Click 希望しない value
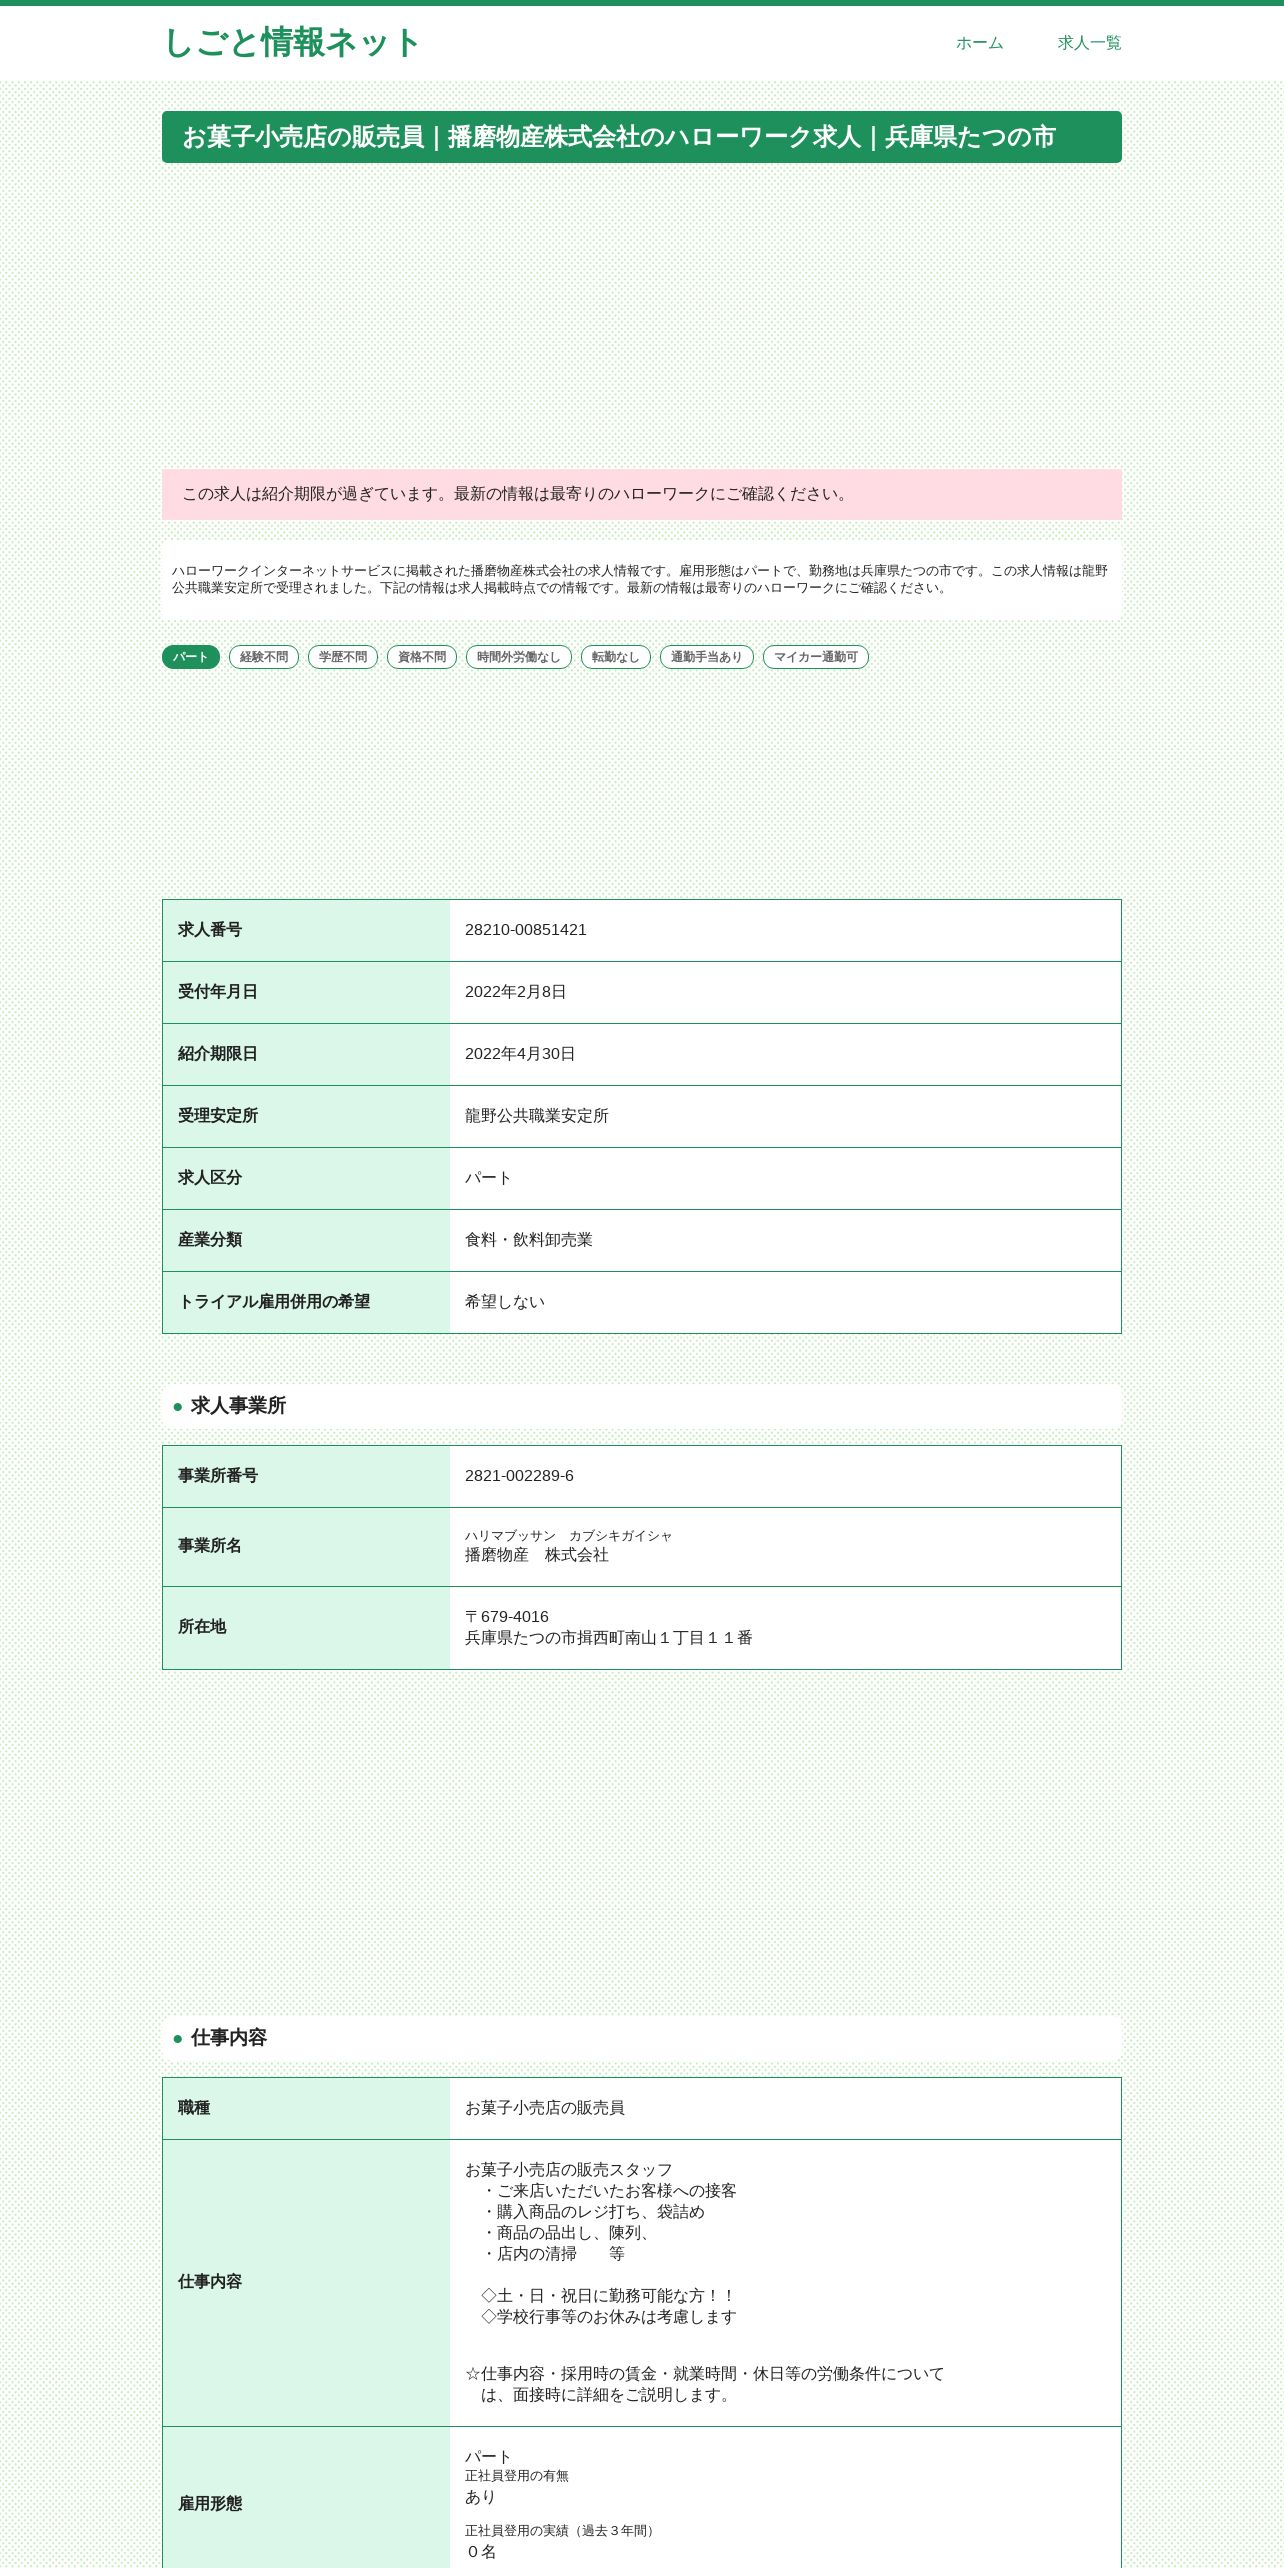The image size is (1284, 2568). pos(505,1302)
